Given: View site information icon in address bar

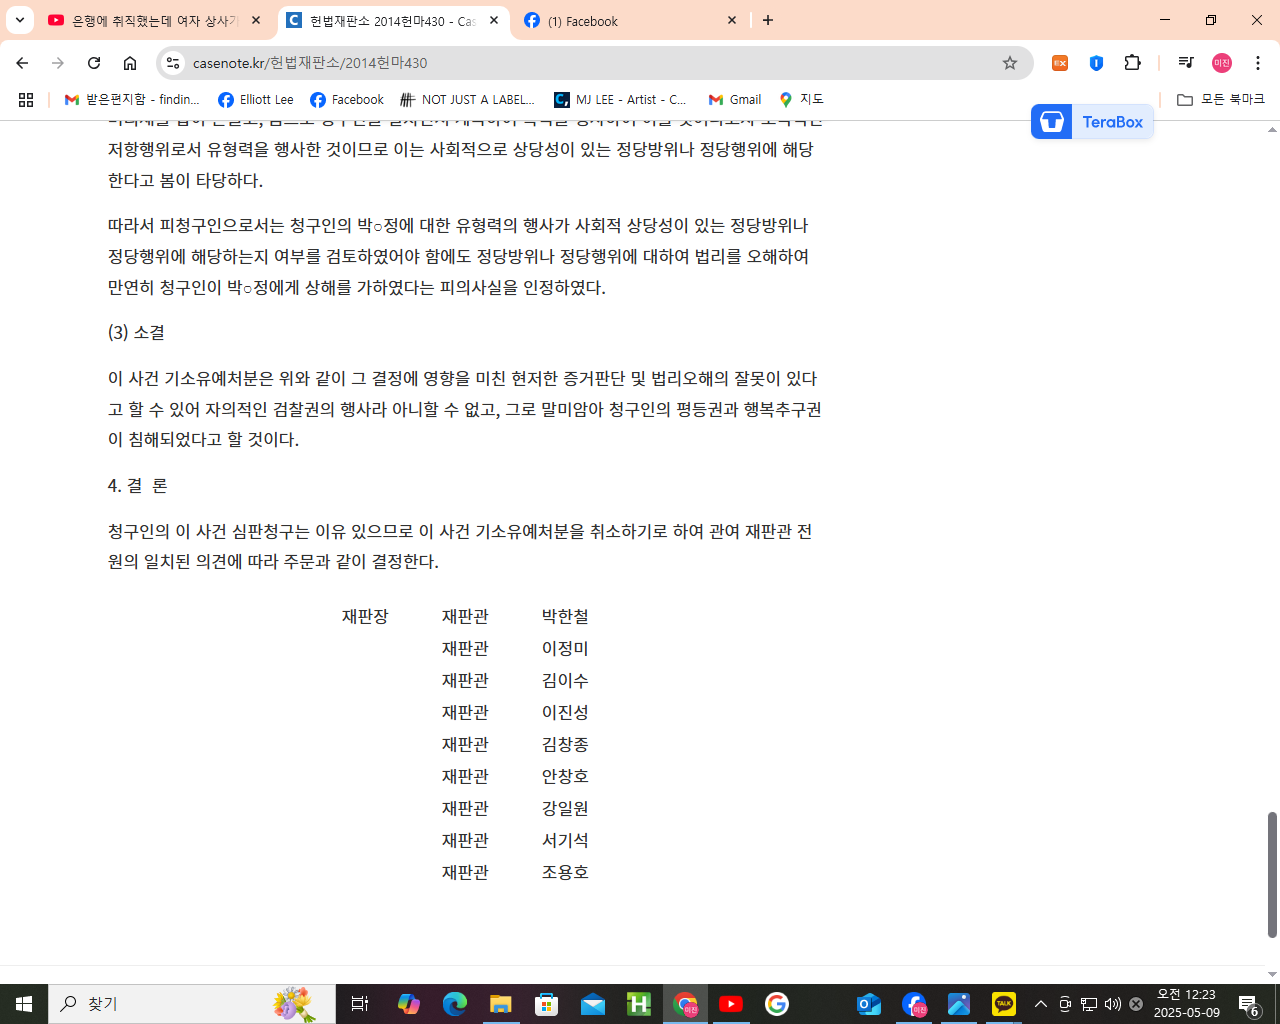Looking at the screenshot, I should (x=173, y=63).
